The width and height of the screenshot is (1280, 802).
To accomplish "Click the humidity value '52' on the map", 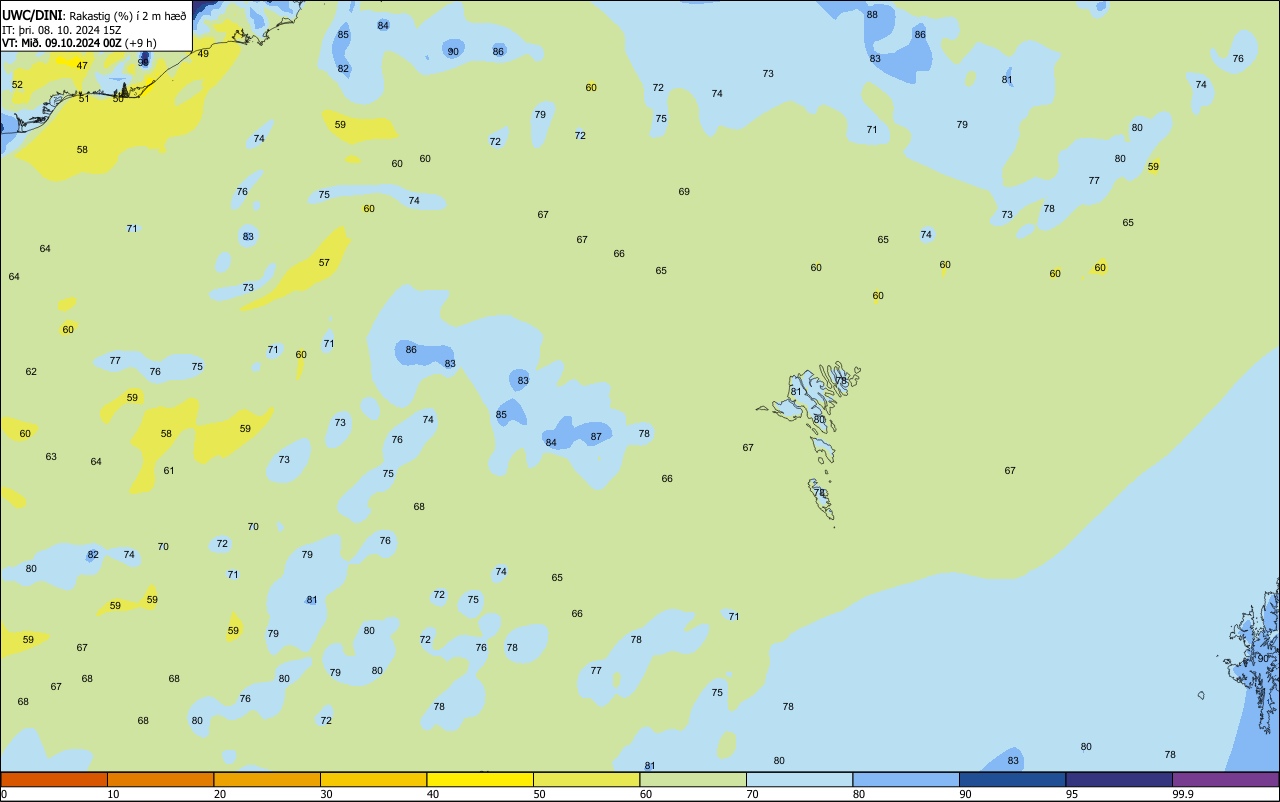I will 17,85.
